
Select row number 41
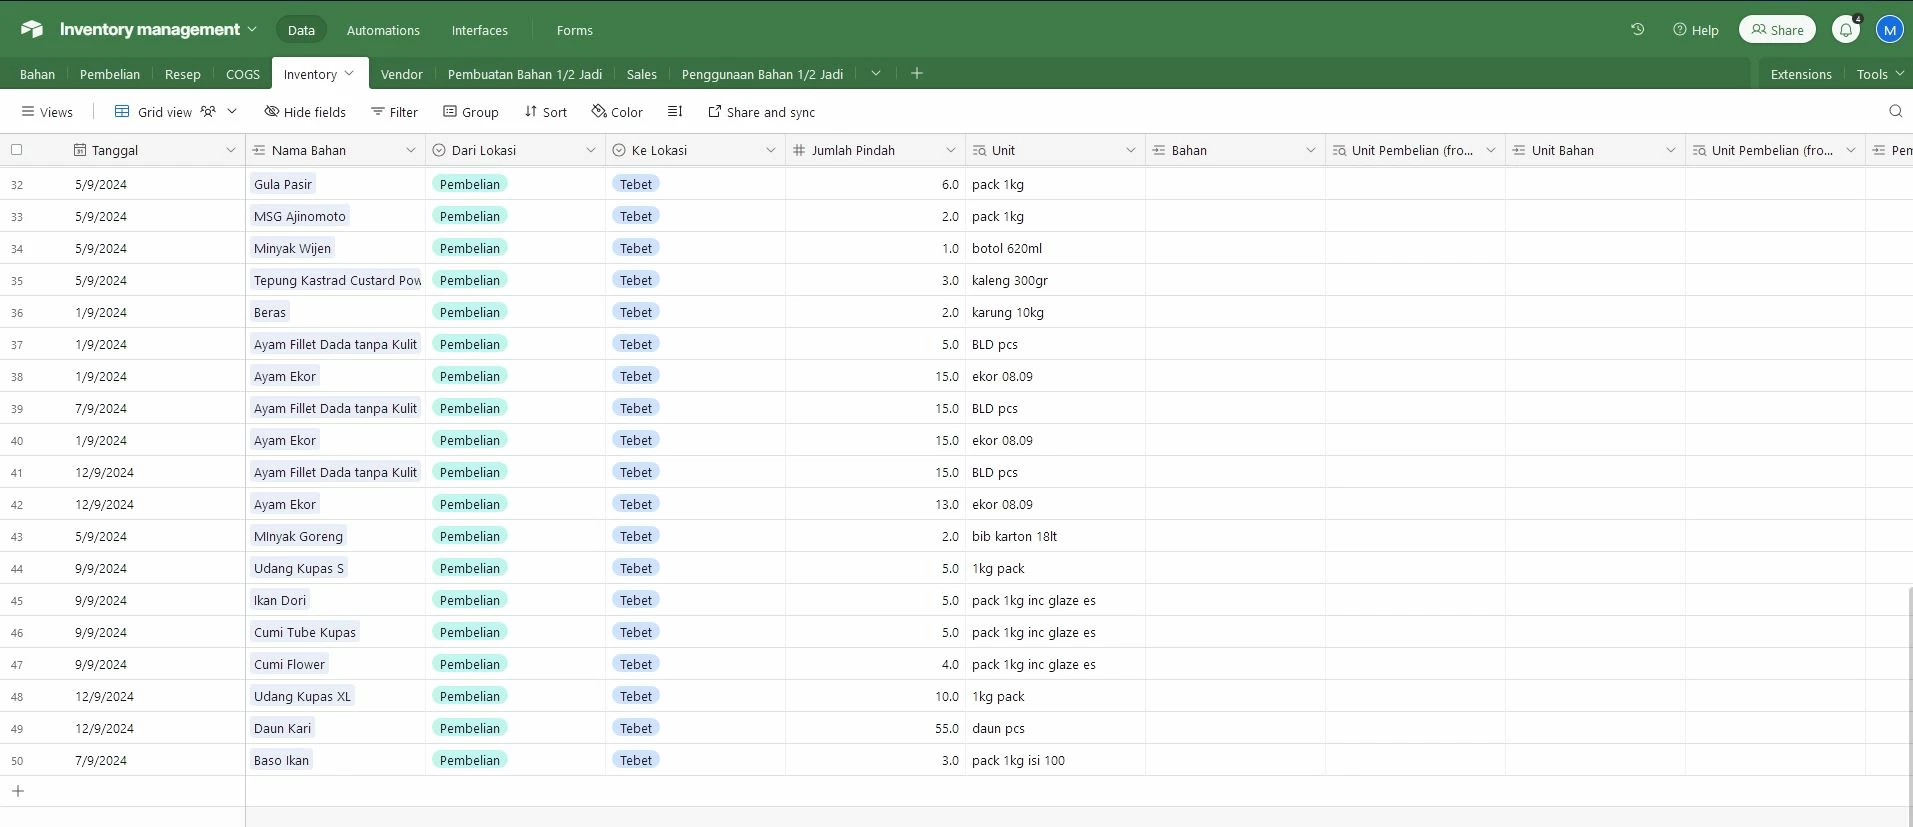(x=17, y=473)
